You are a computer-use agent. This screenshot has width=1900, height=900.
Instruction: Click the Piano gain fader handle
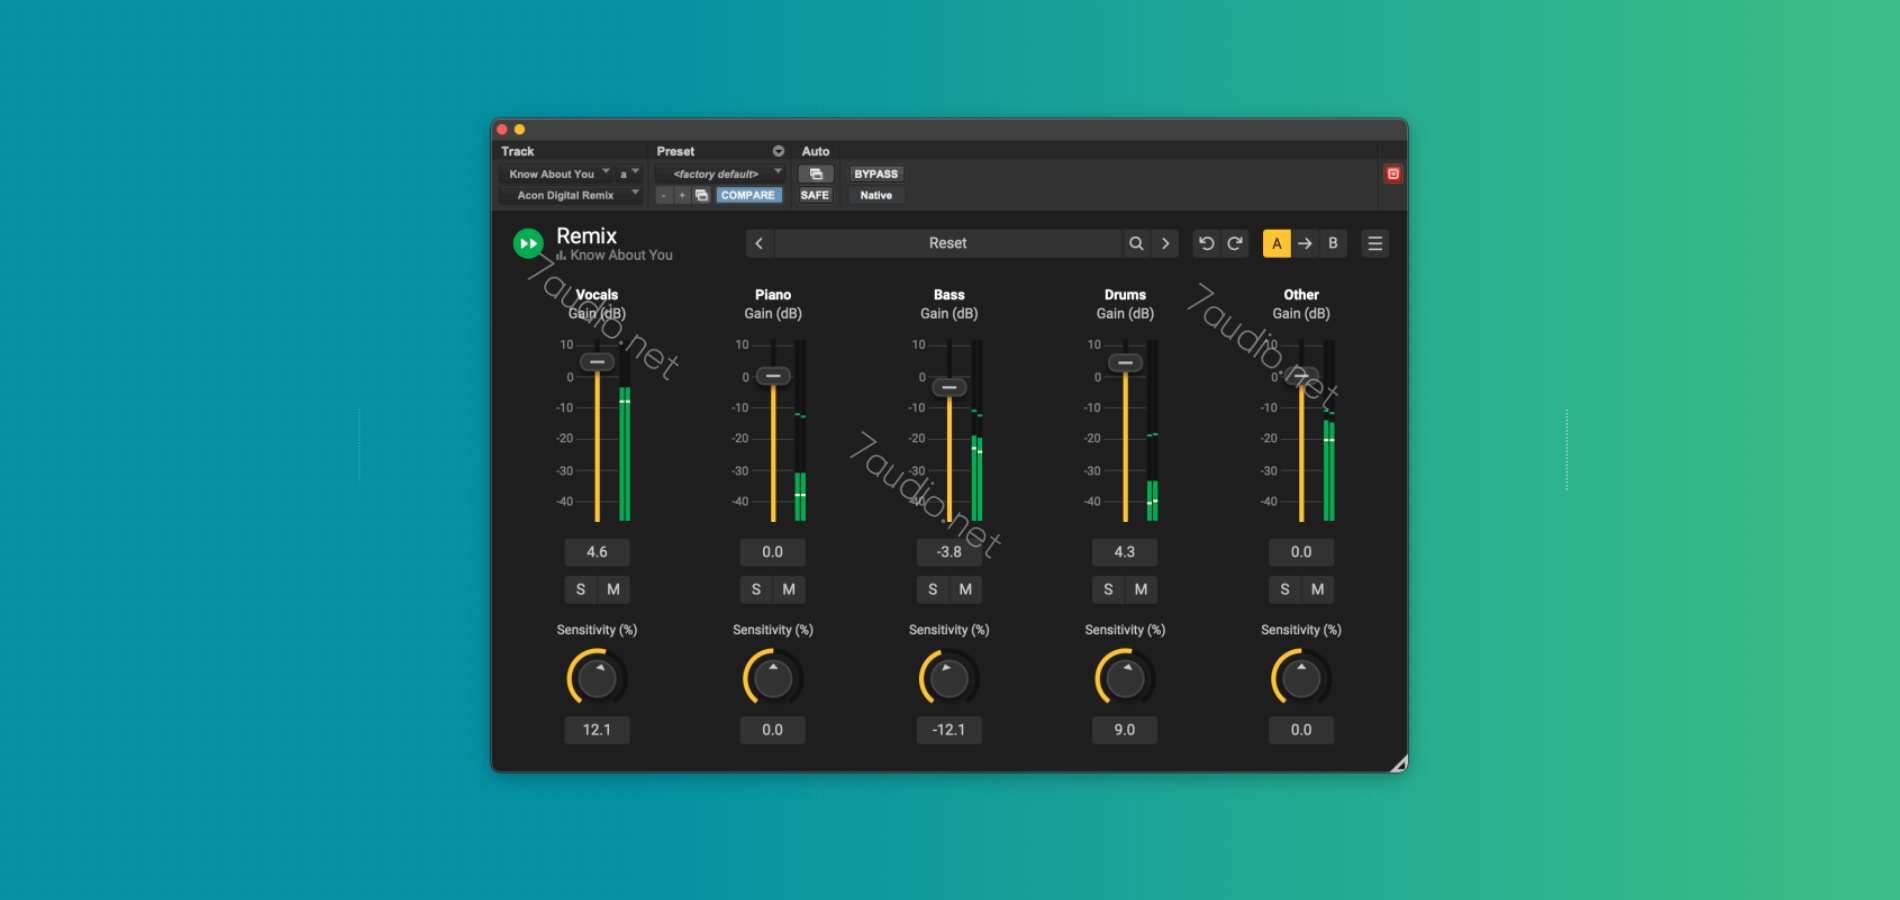click(773, 376)
